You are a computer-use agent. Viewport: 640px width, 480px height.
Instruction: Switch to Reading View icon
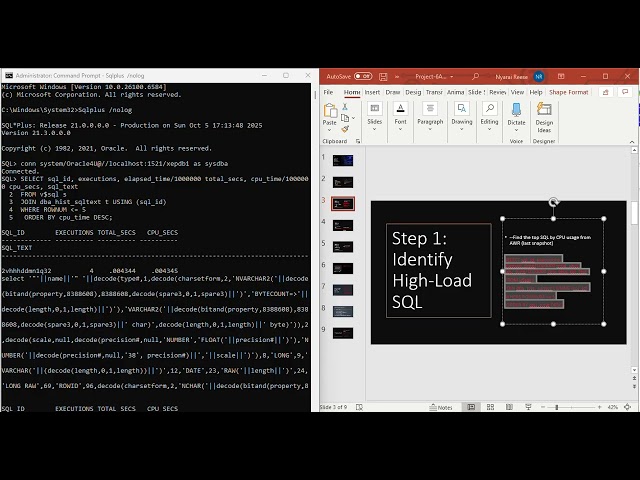509,407
